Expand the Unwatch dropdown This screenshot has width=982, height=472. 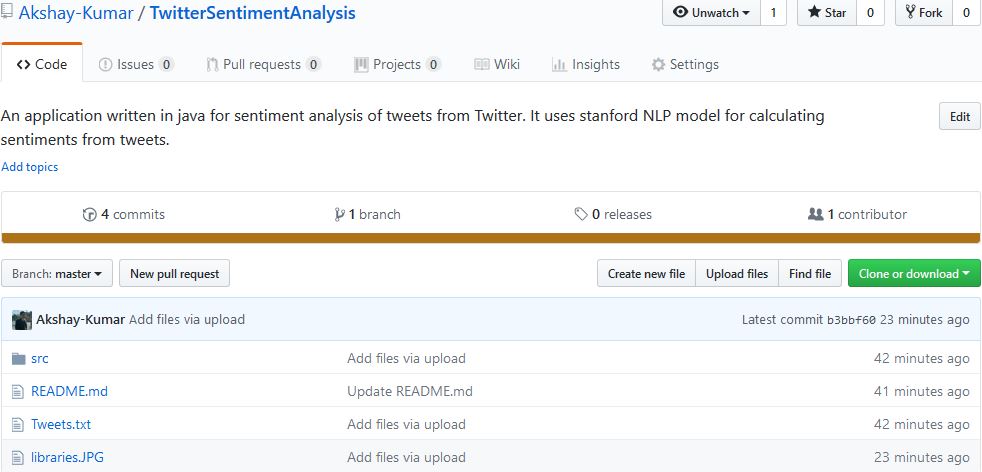[711, 13]
